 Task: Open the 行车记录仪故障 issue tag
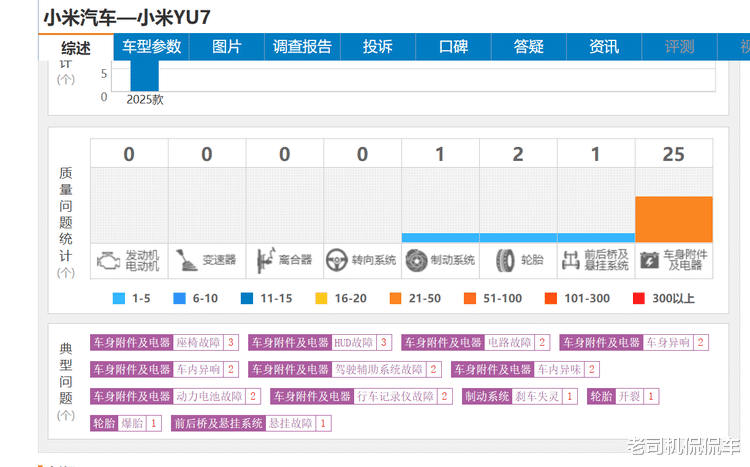pyautogui.click(x=361, y=396)
